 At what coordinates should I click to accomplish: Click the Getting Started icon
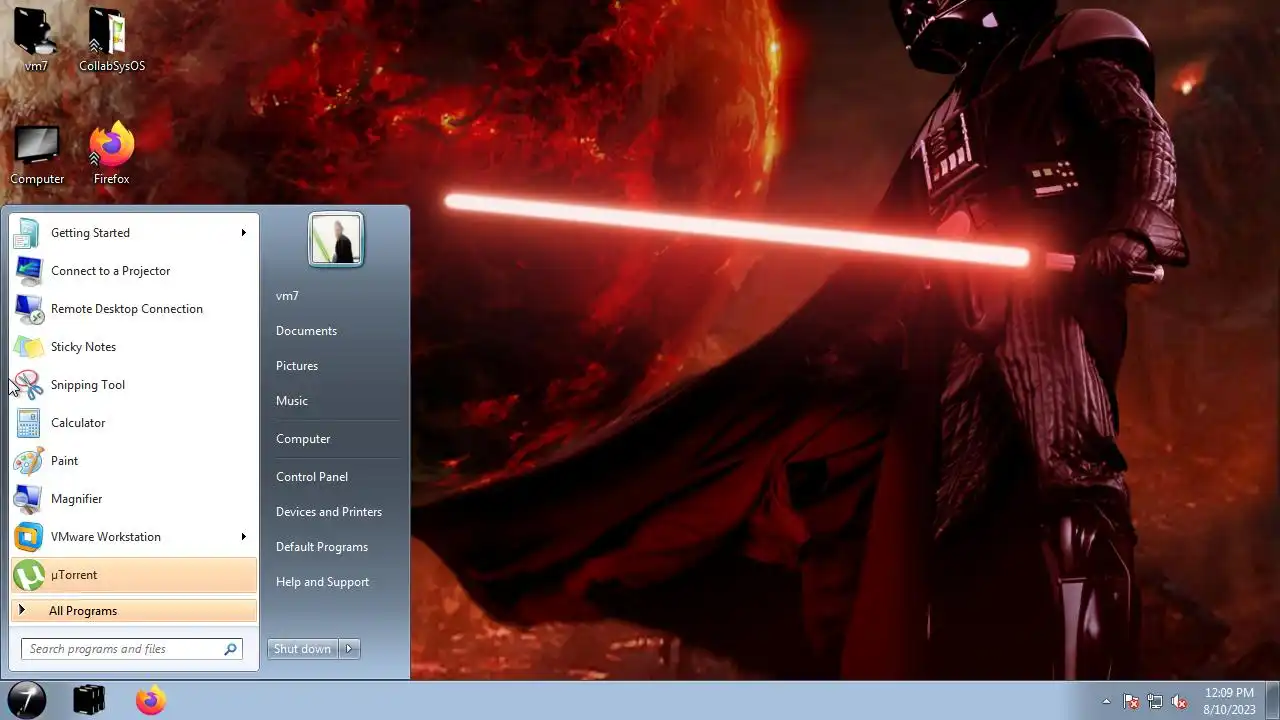point(28,233)
